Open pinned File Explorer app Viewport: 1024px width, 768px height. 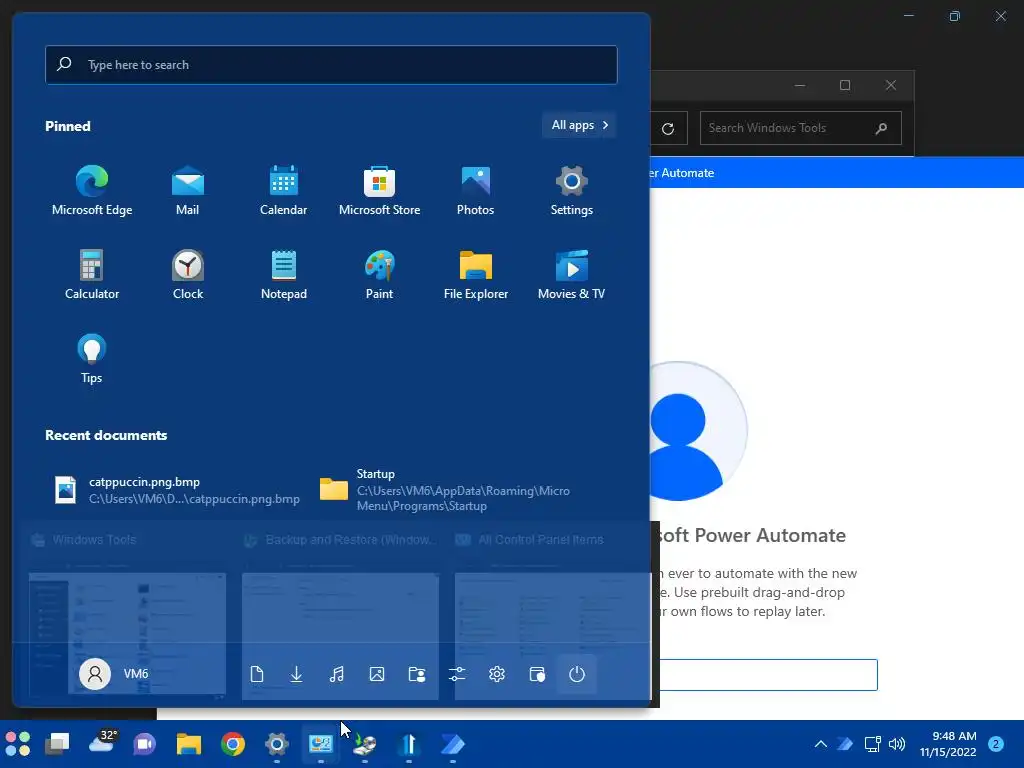coord(475,275)
